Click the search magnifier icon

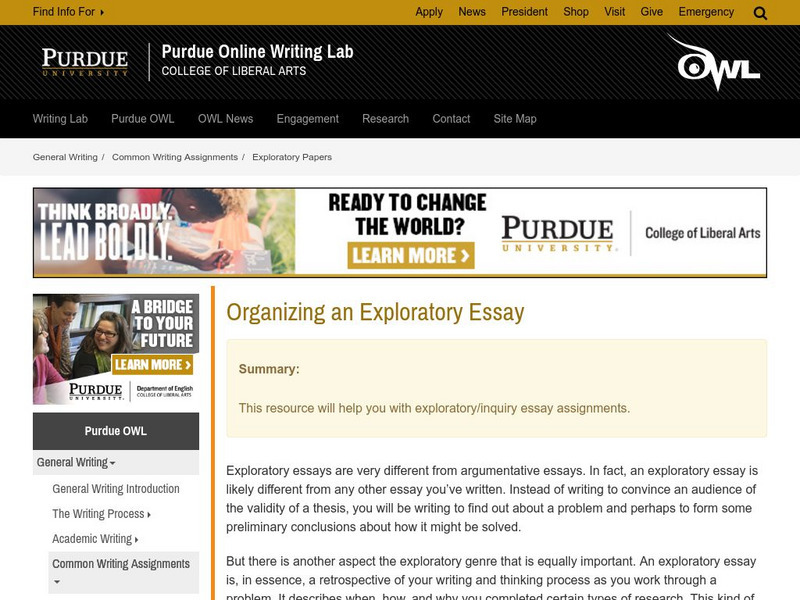pos(760,13)
